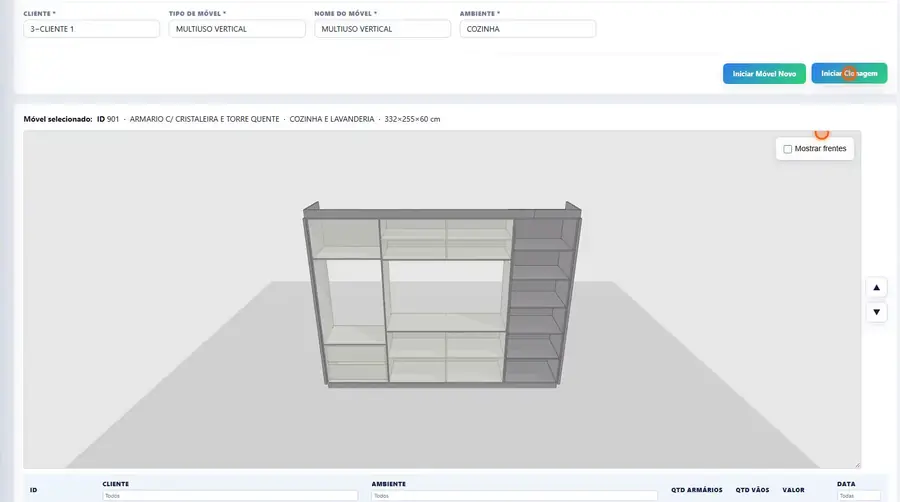The width and height of the screenshot is (900, 502).
Task: Click the Iniciar Móvel Novo button
Action: (x=764, y=73)
